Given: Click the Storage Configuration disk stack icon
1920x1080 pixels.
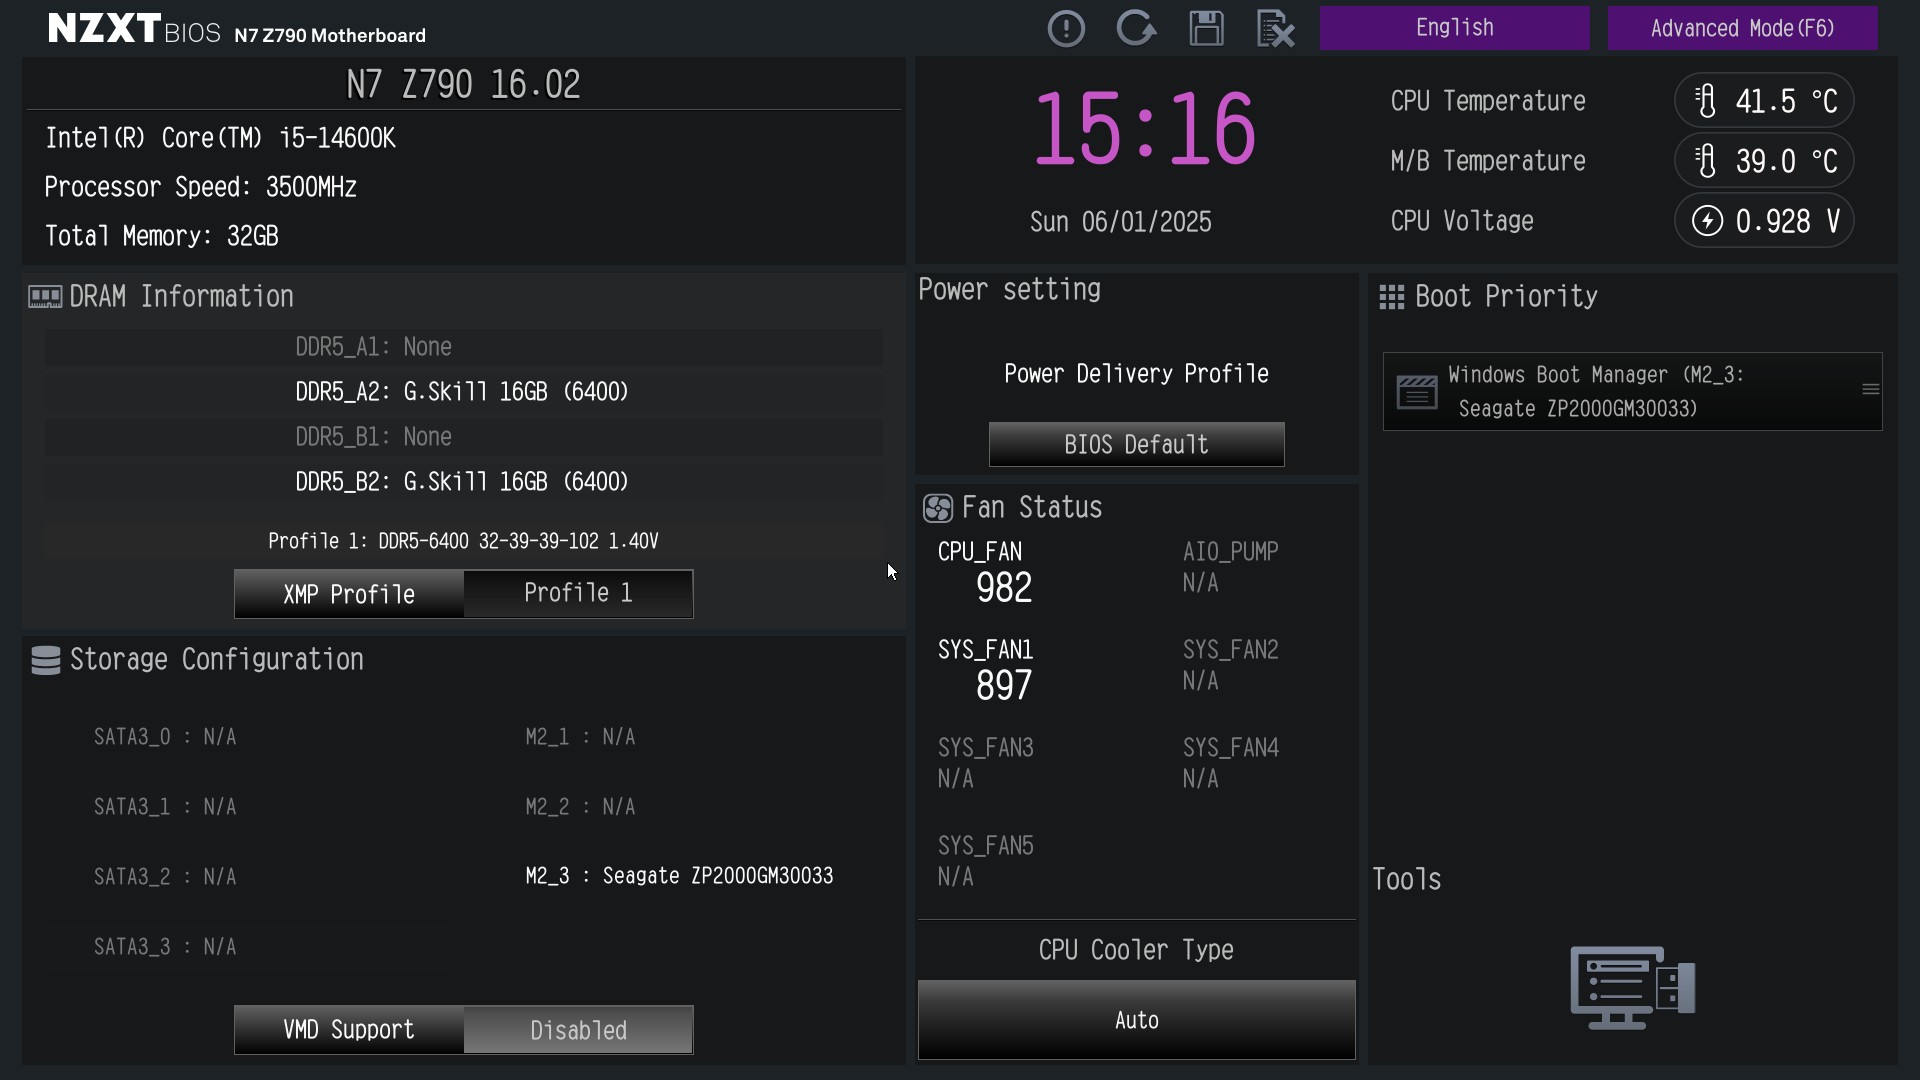Looking at the screenshot, I should [46, 660].
